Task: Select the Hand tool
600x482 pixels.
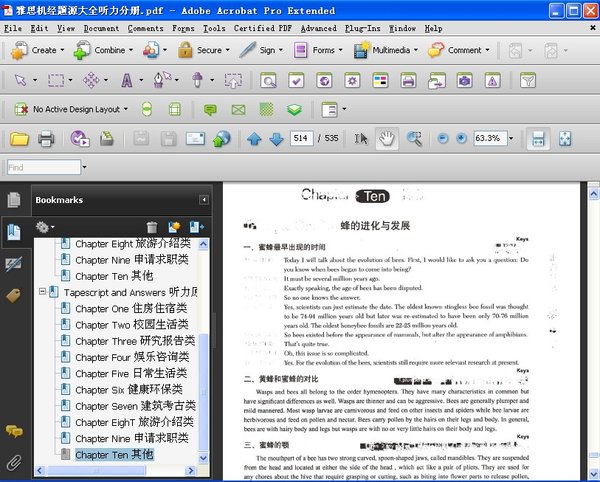Action: (x=387, y=139)
